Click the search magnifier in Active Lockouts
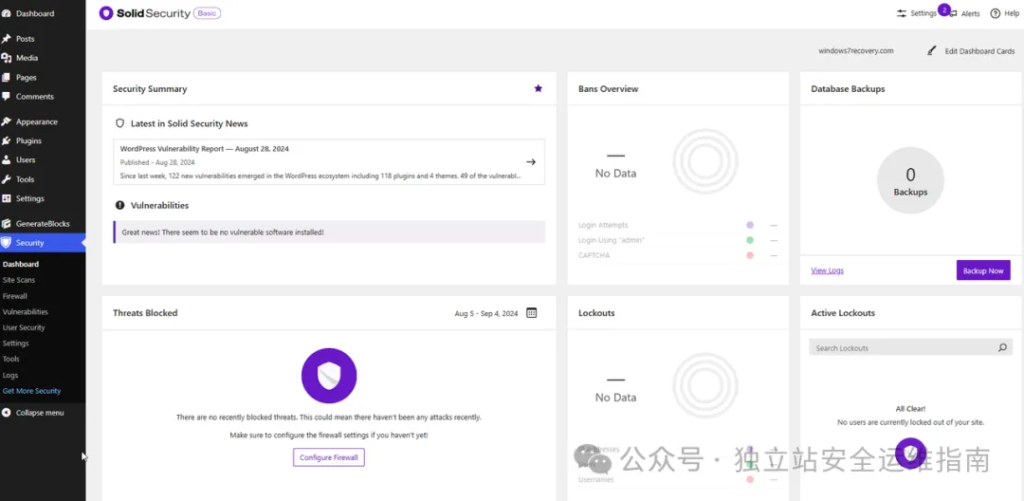Screen dimensions: 1024x501 [1002, 347]
